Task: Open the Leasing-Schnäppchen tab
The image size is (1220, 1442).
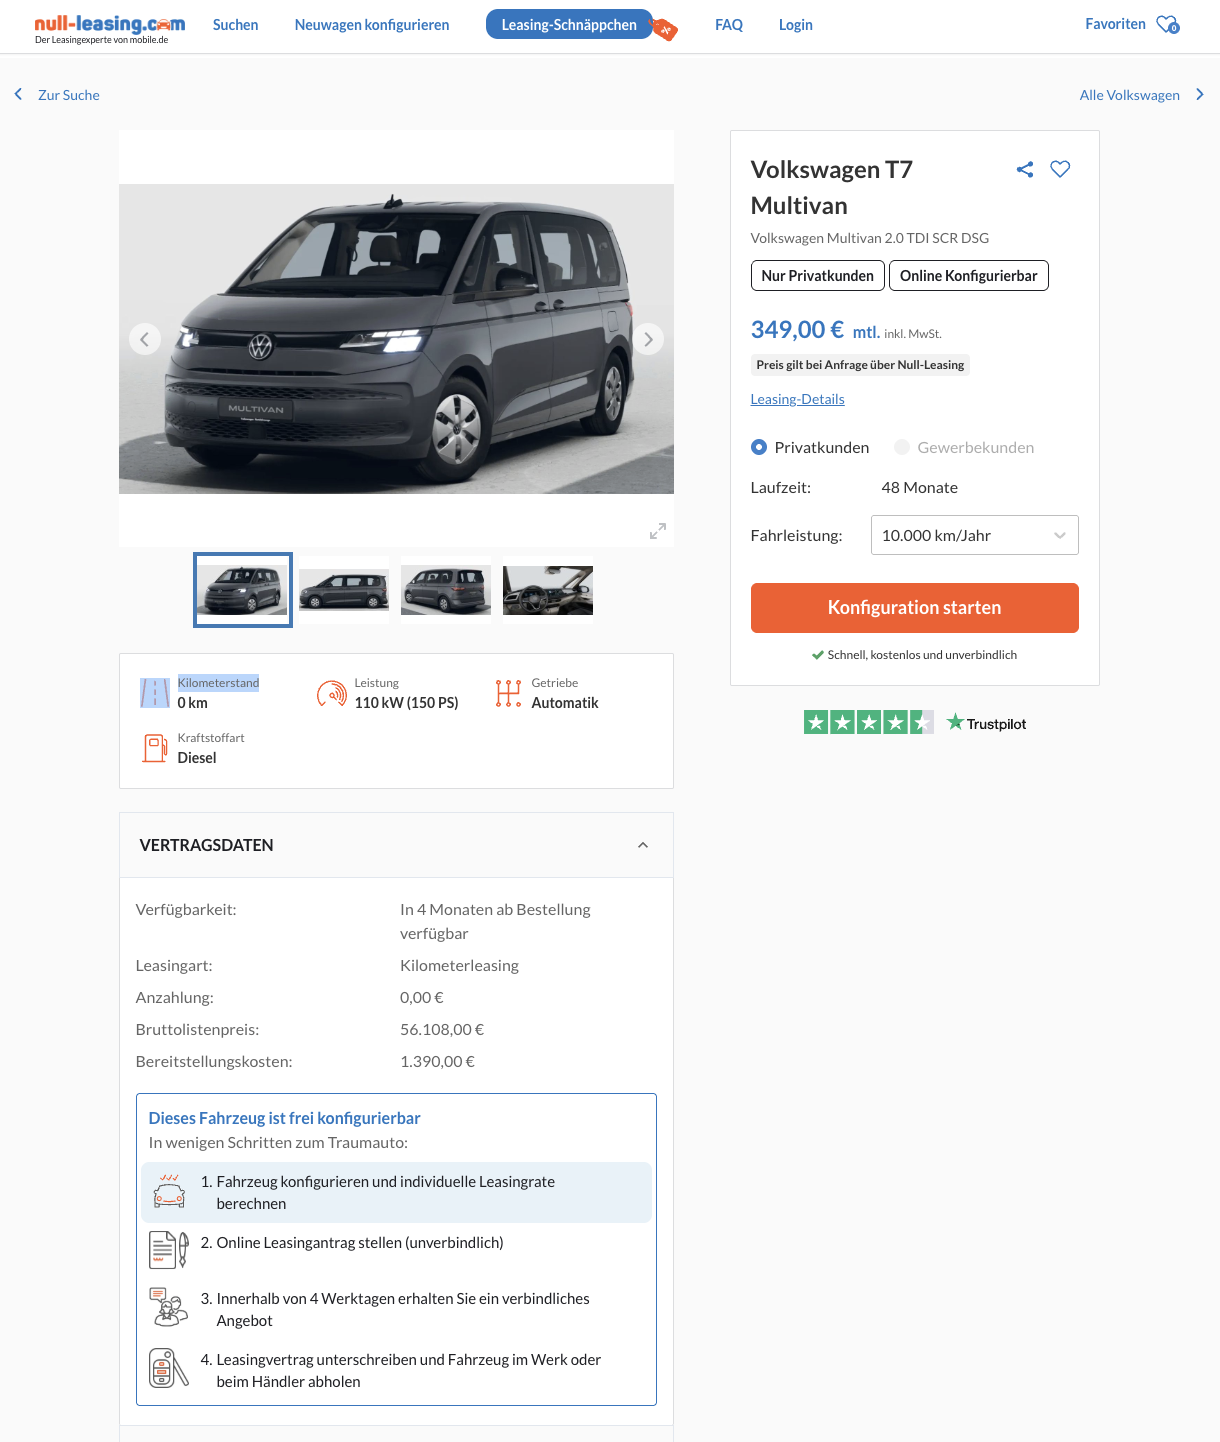Action: pyautogui.click(x=569, y=25)
